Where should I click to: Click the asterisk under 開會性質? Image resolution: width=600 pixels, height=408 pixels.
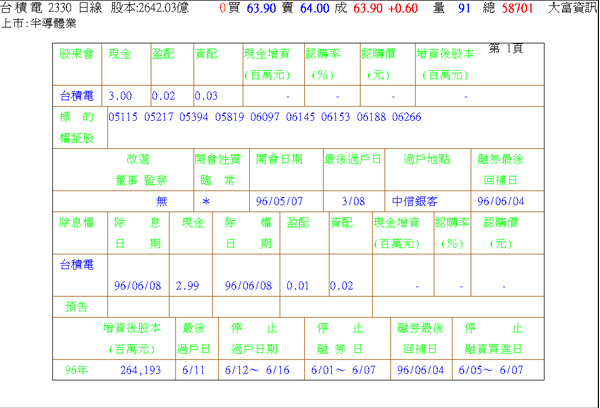tap(206, 201)
